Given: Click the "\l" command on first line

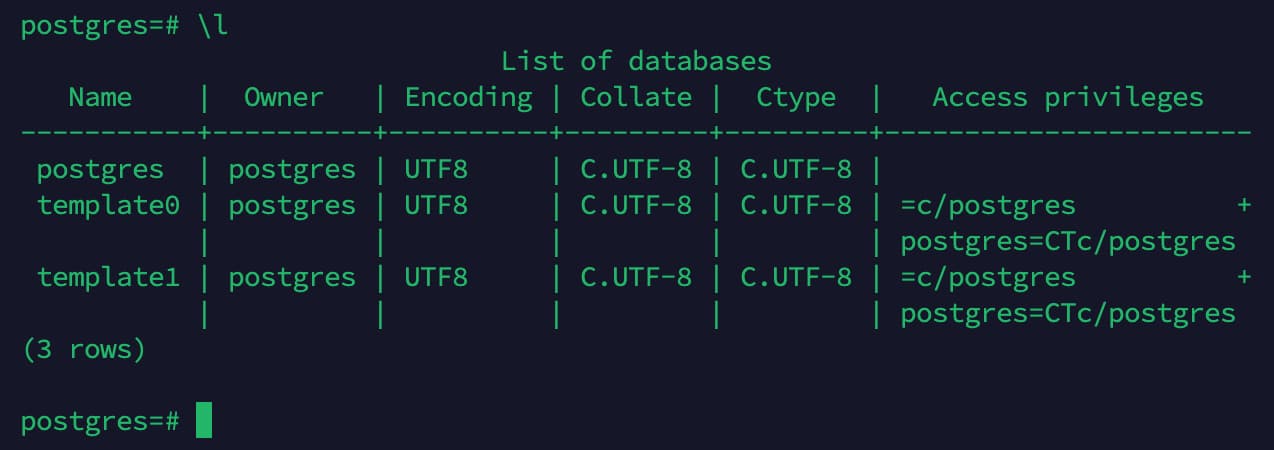Looking at the screenshot, I should [212, 26].
